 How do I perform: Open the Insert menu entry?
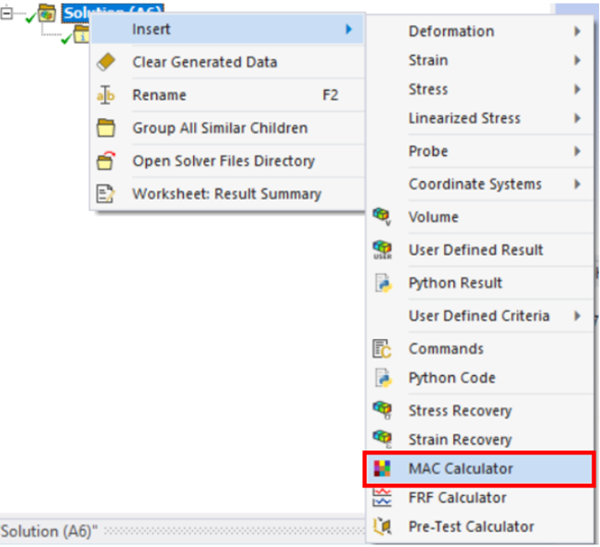[x=227, y=29]
